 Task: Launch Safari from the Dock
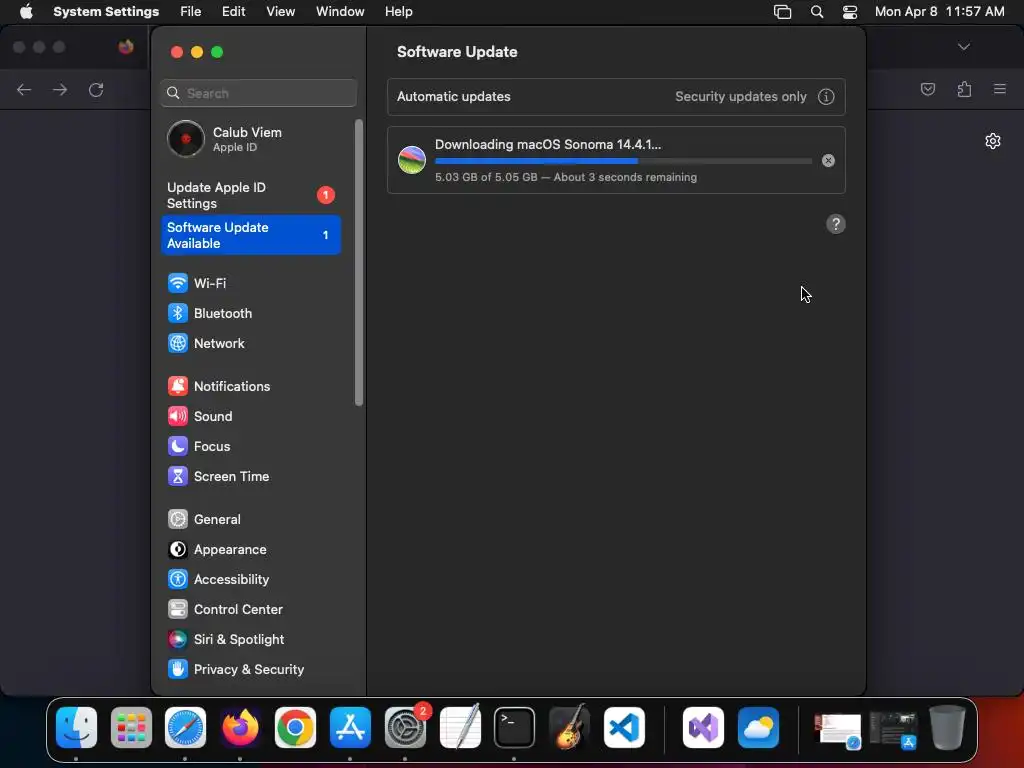[185, 728]
